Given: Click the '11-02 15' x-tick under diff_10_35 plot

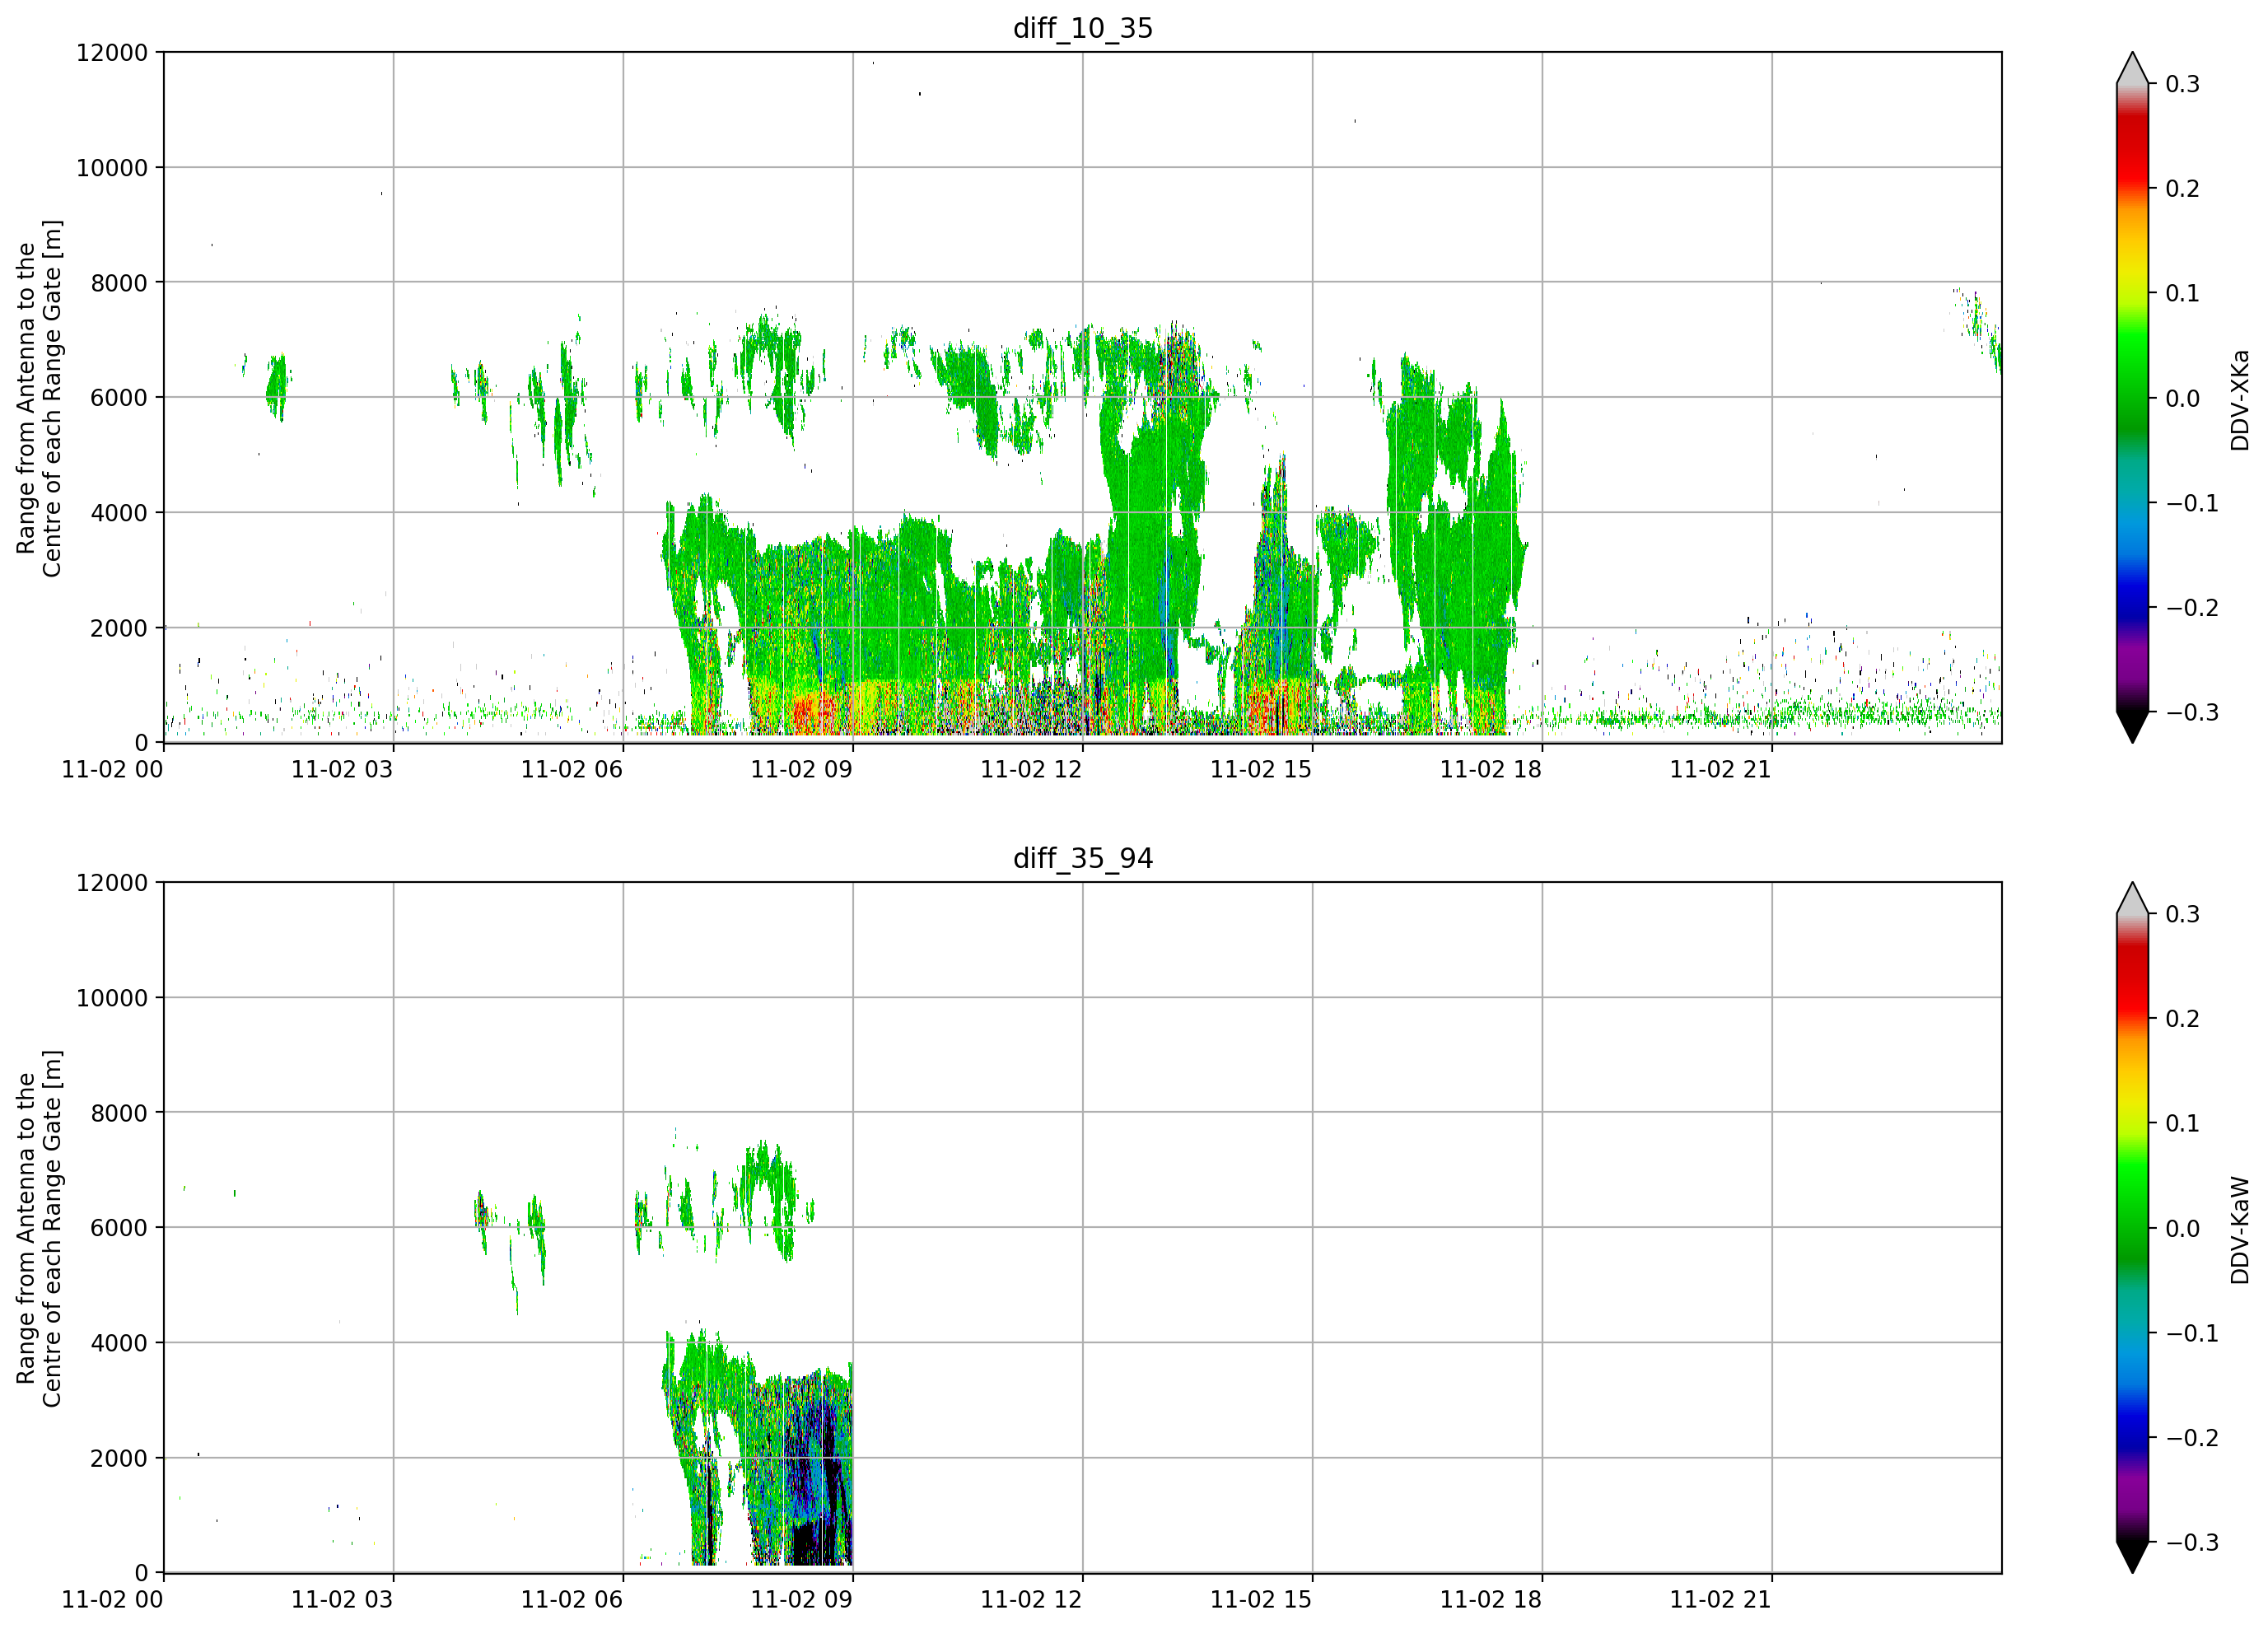Looking at the screenshot, I should click(1261, 769).
